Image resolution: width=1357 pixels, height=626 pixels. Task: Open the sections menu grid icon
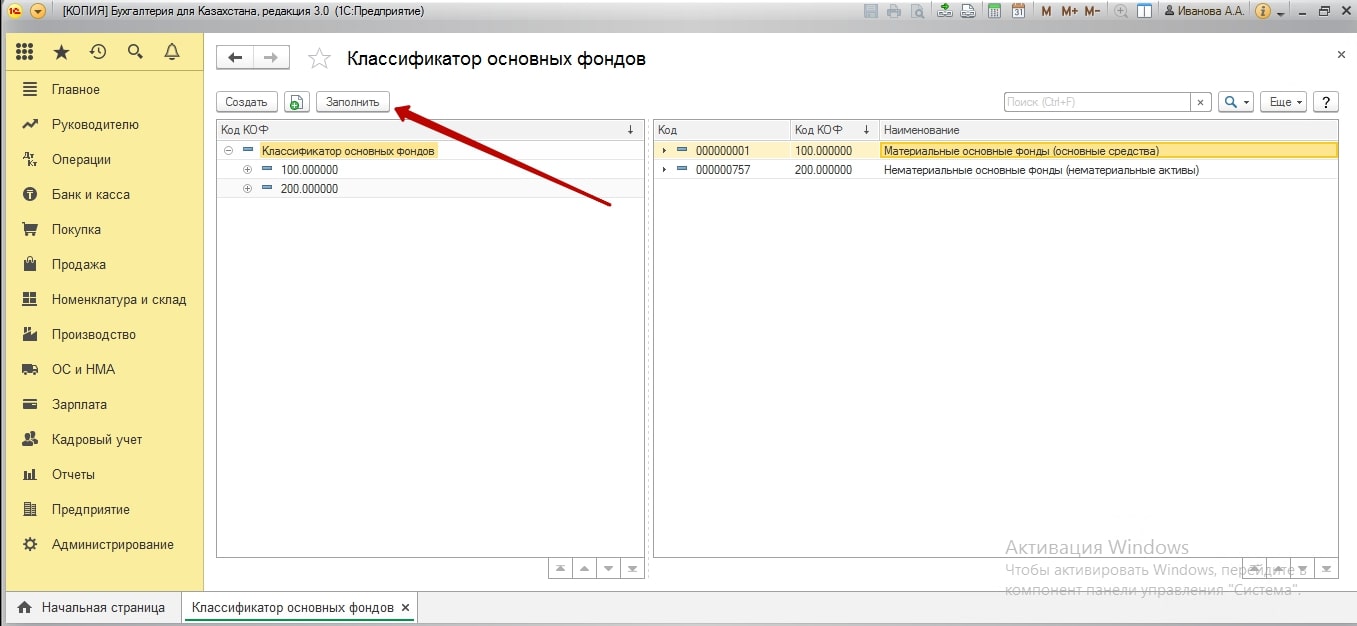pos(25,52)
